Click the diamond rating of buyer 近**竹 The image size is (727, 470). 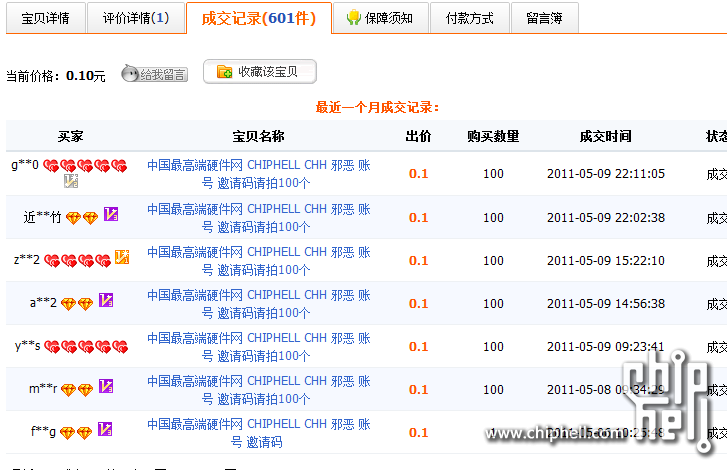tap(82, 217)
